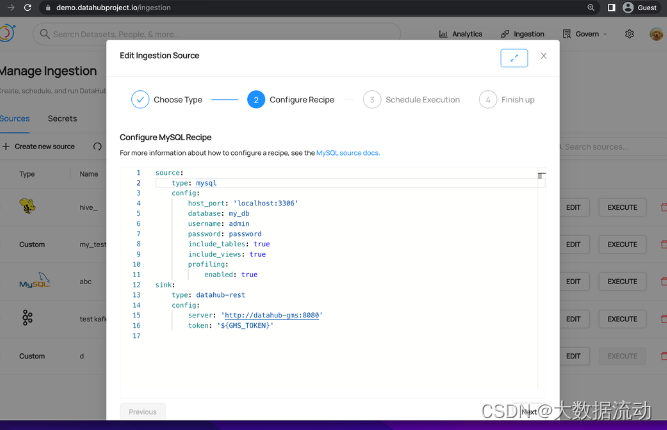Click the browser forward arrow
Screen dimensions: 667x430
pyautogui.click(x=11, y=8)
